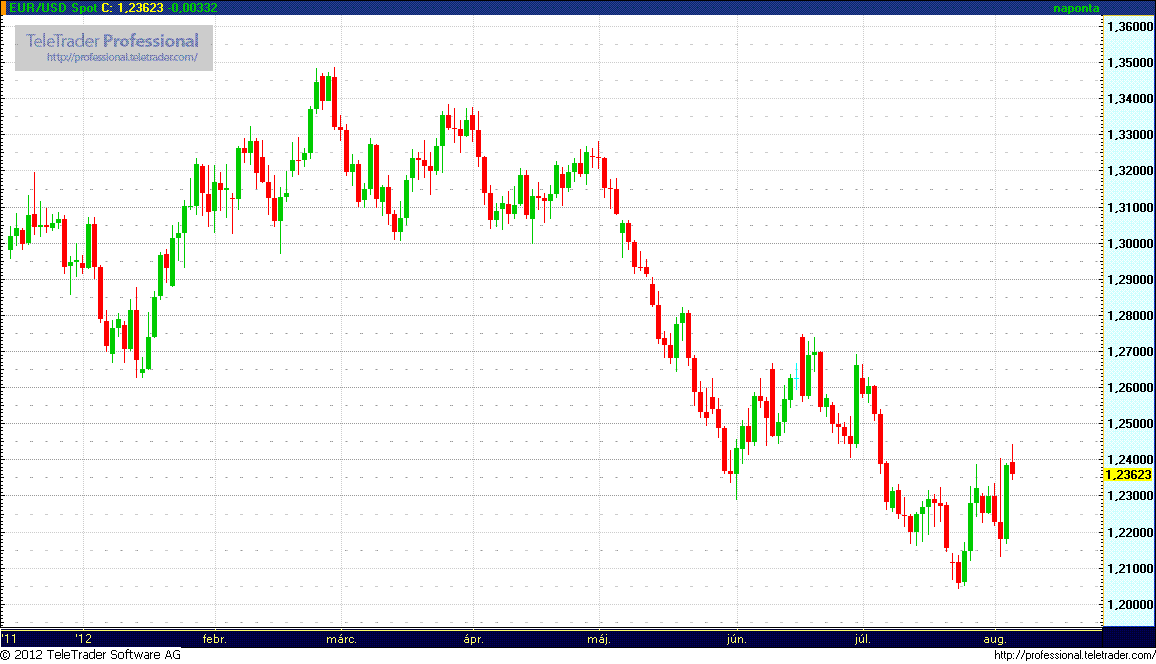Select the 'naponta' interval label
The width and height of the screenshot is (1156, 664).
coord(1076,7)
